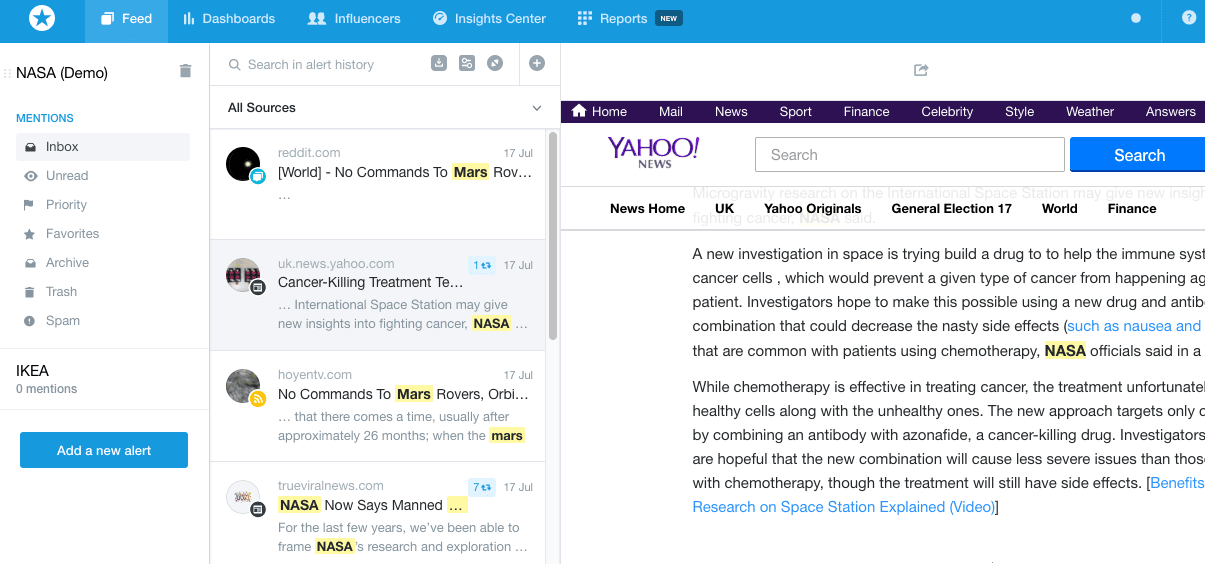The image size is (1205, 564).
Task: Open the hoyentv.com mention
Action: coord(378,406)
